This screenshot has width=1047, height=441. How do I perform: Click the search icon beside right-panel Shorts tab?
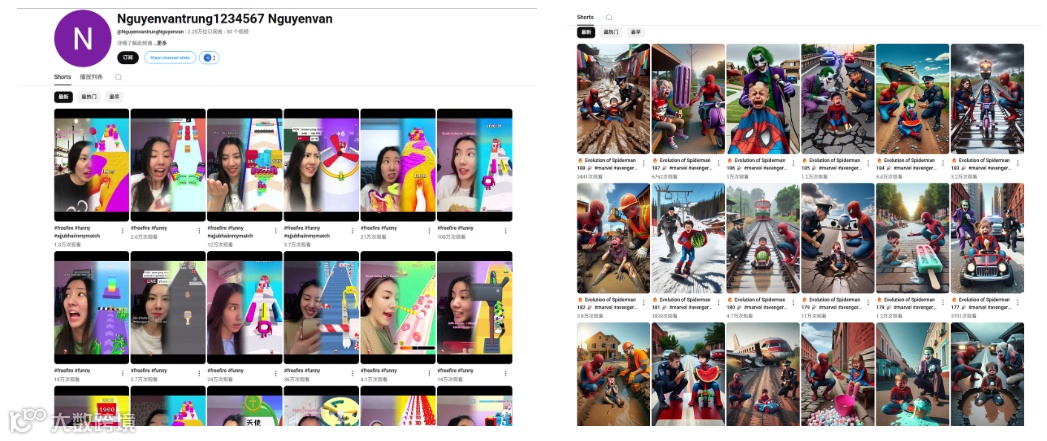tap(609, 17)
